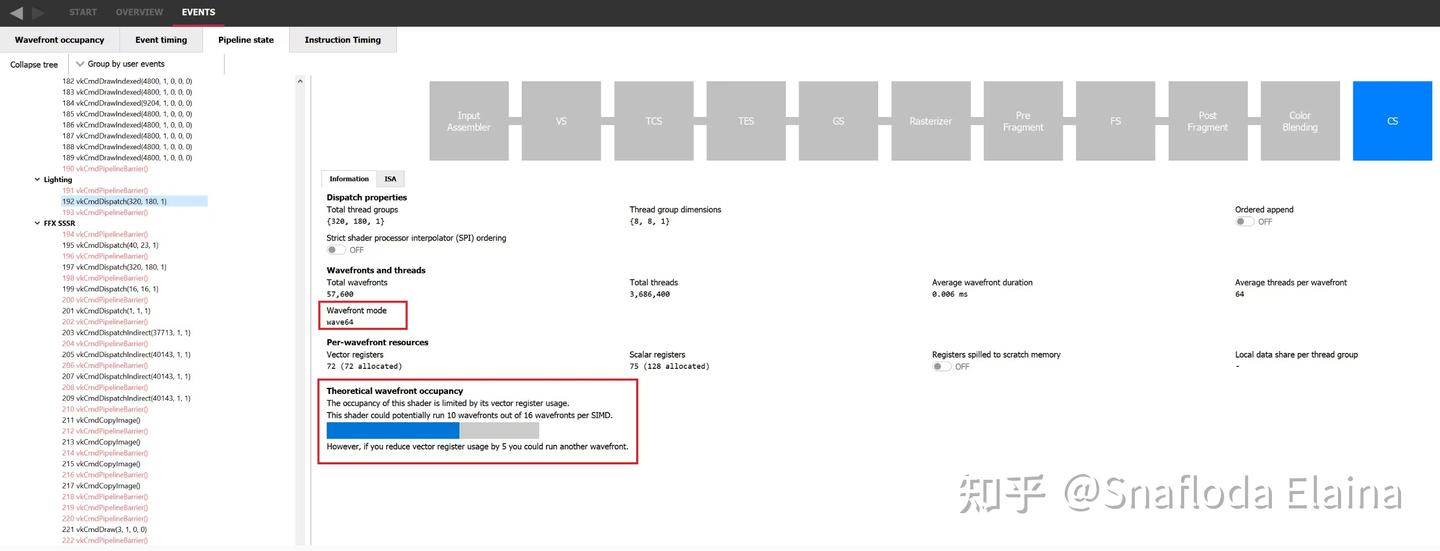Select event 199 vkCmdDispatch(16, 16, 1)
The width and height of the screenshot is (1440, 551).
click(110, 289)
